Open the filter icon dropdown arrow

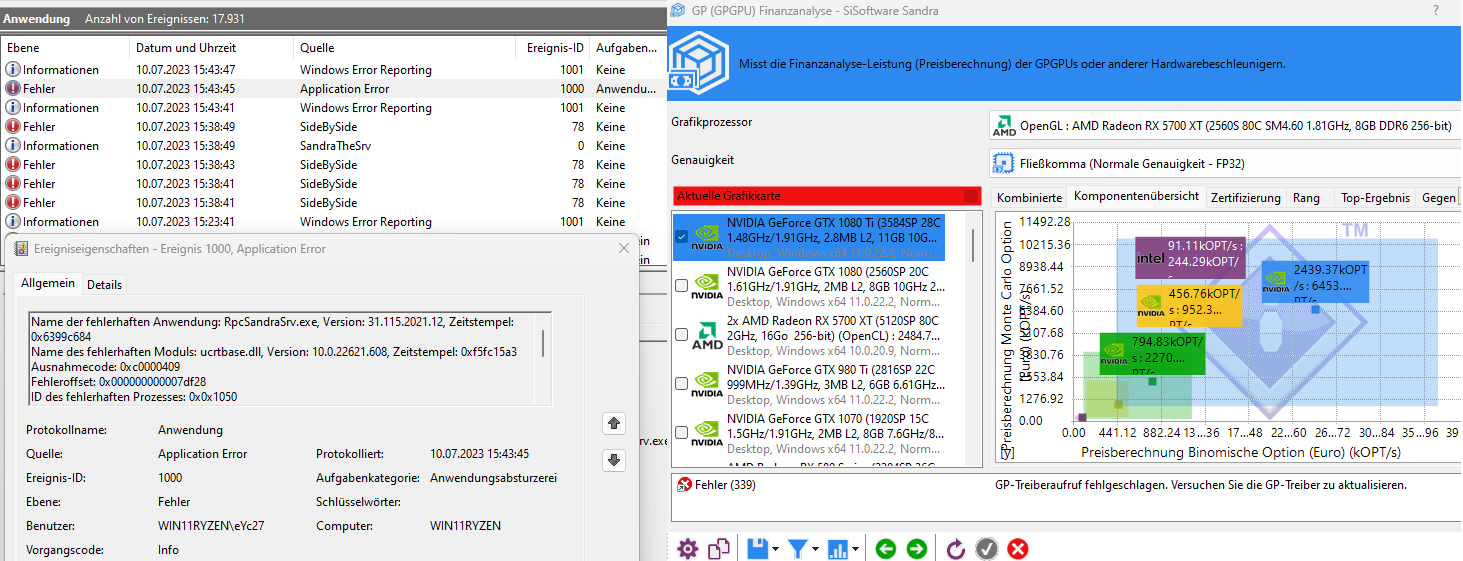click(x=816, y=549)
